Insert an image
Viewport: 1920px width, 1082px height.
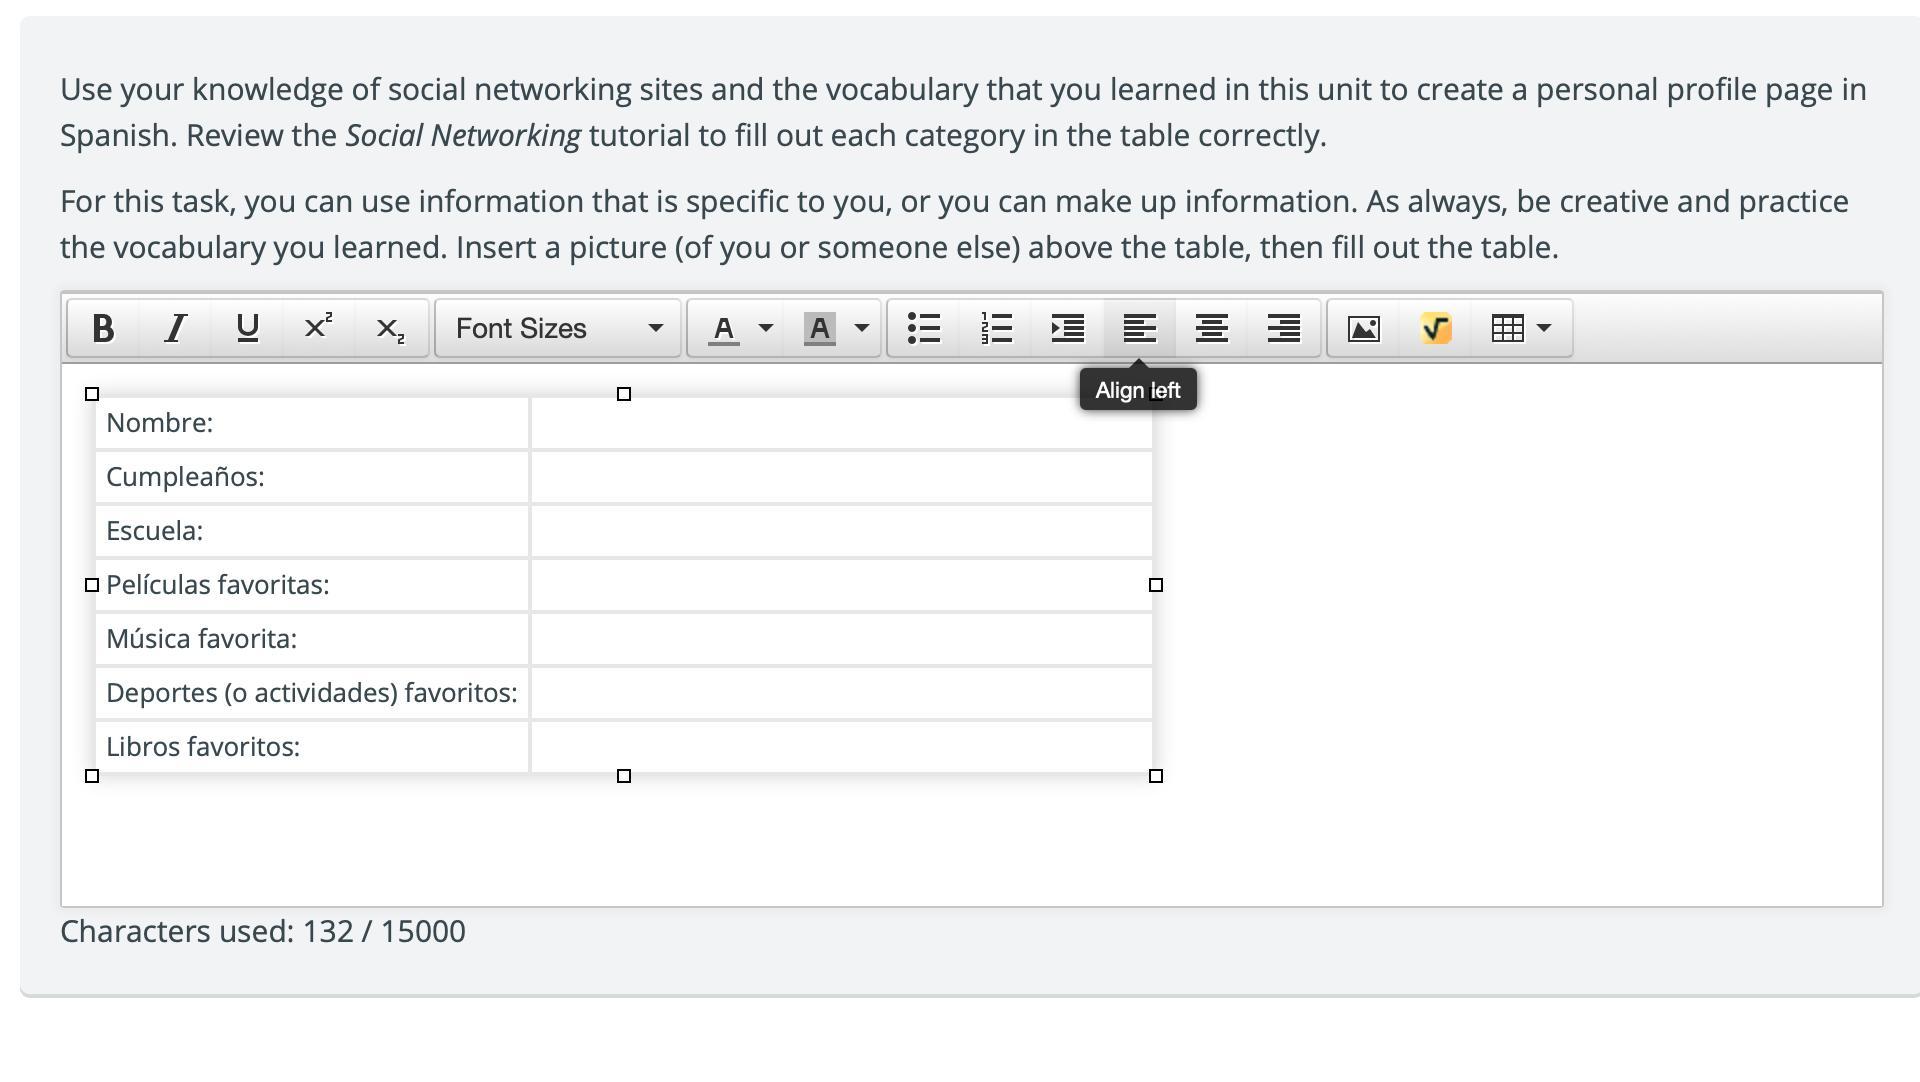(x=1364, y=329)
